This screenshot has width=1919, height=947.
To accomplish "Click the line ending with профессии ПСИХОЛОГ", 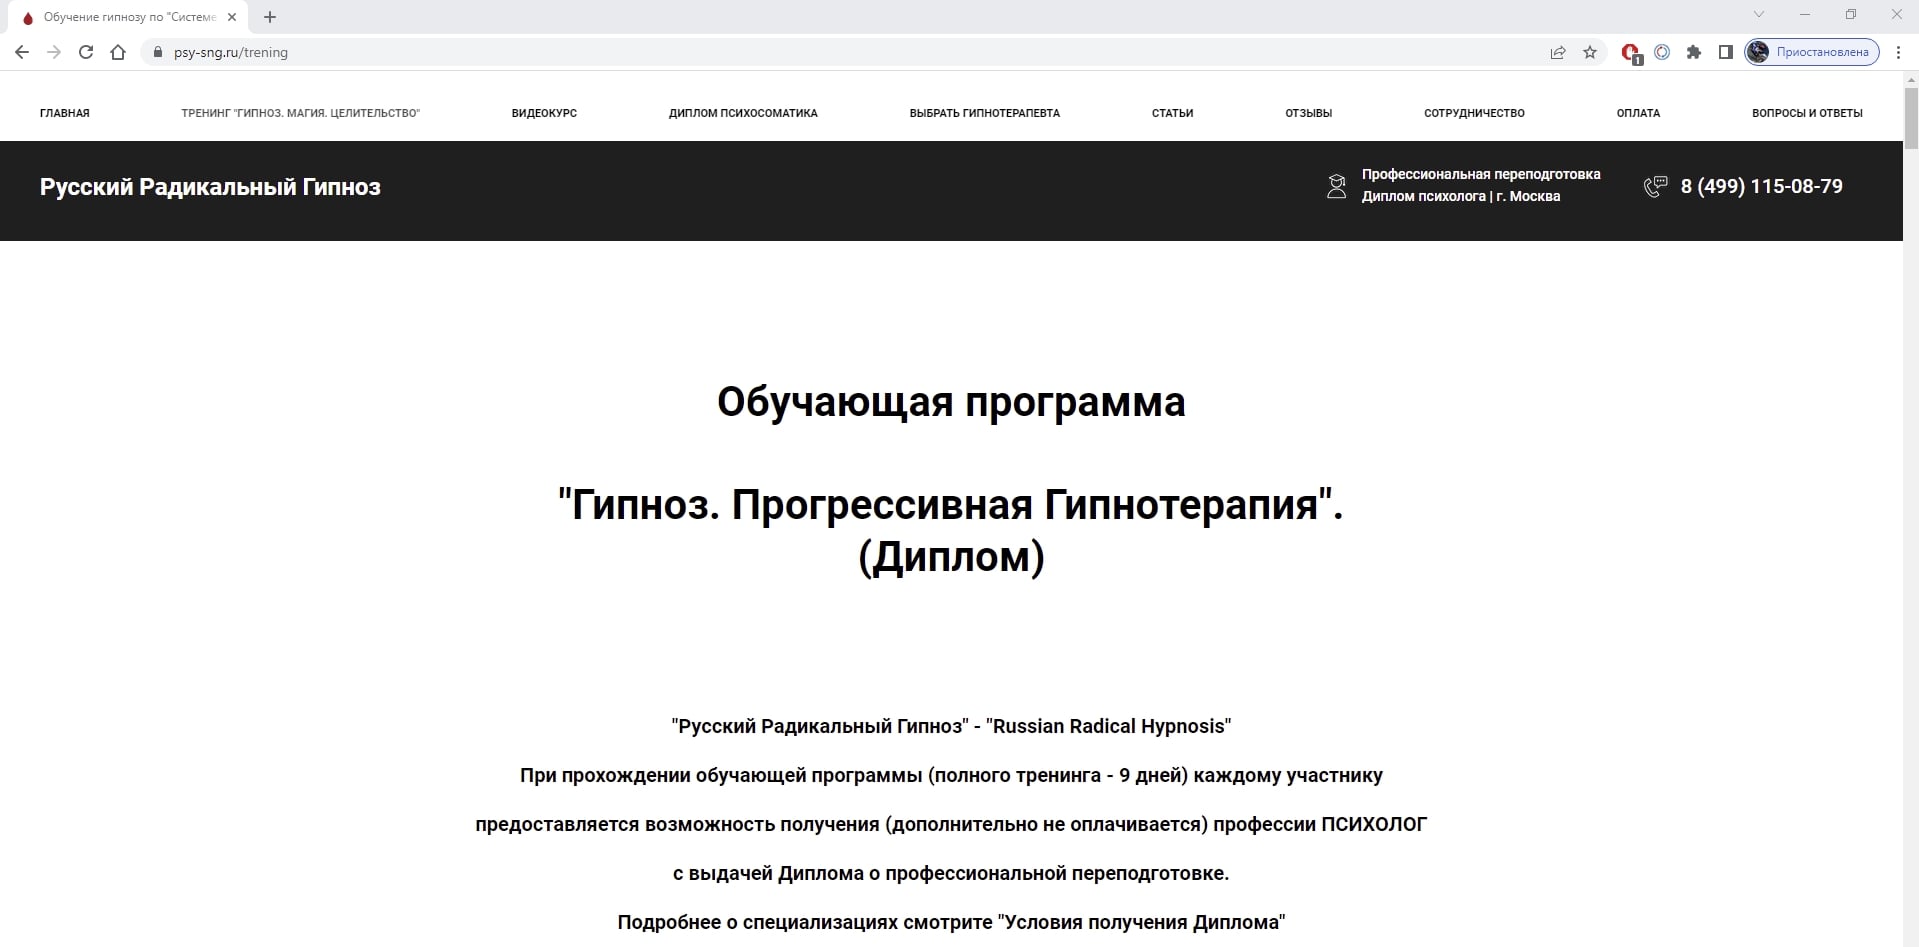I will click(x=951, y=824).
